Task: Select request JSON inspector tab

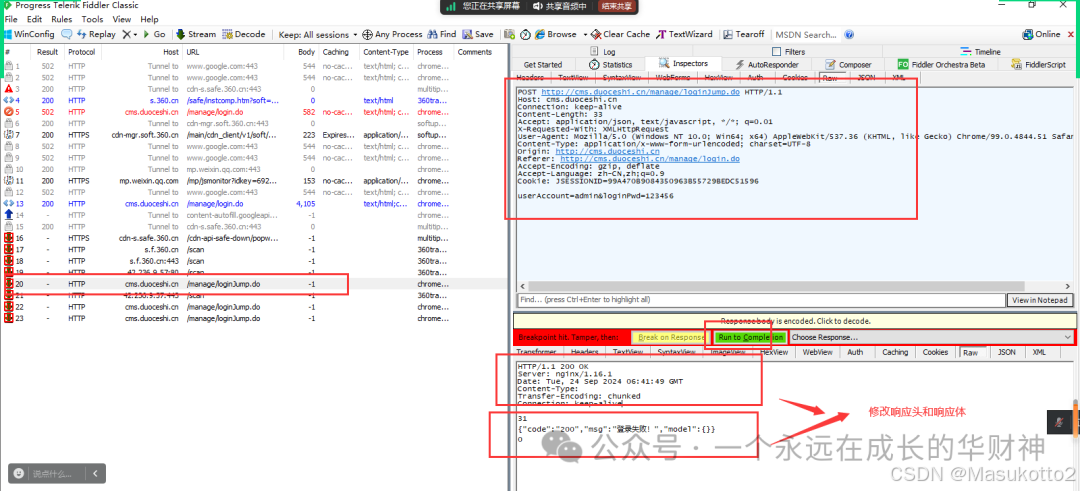Action: coord(868,78)
